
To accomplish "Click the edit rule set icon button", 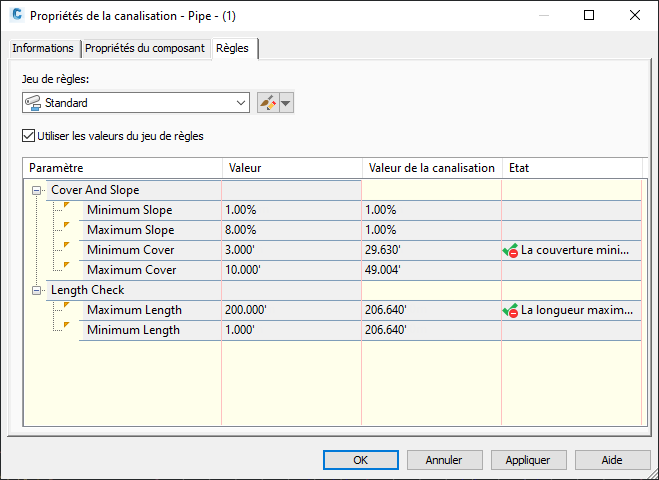I will 267,103.
